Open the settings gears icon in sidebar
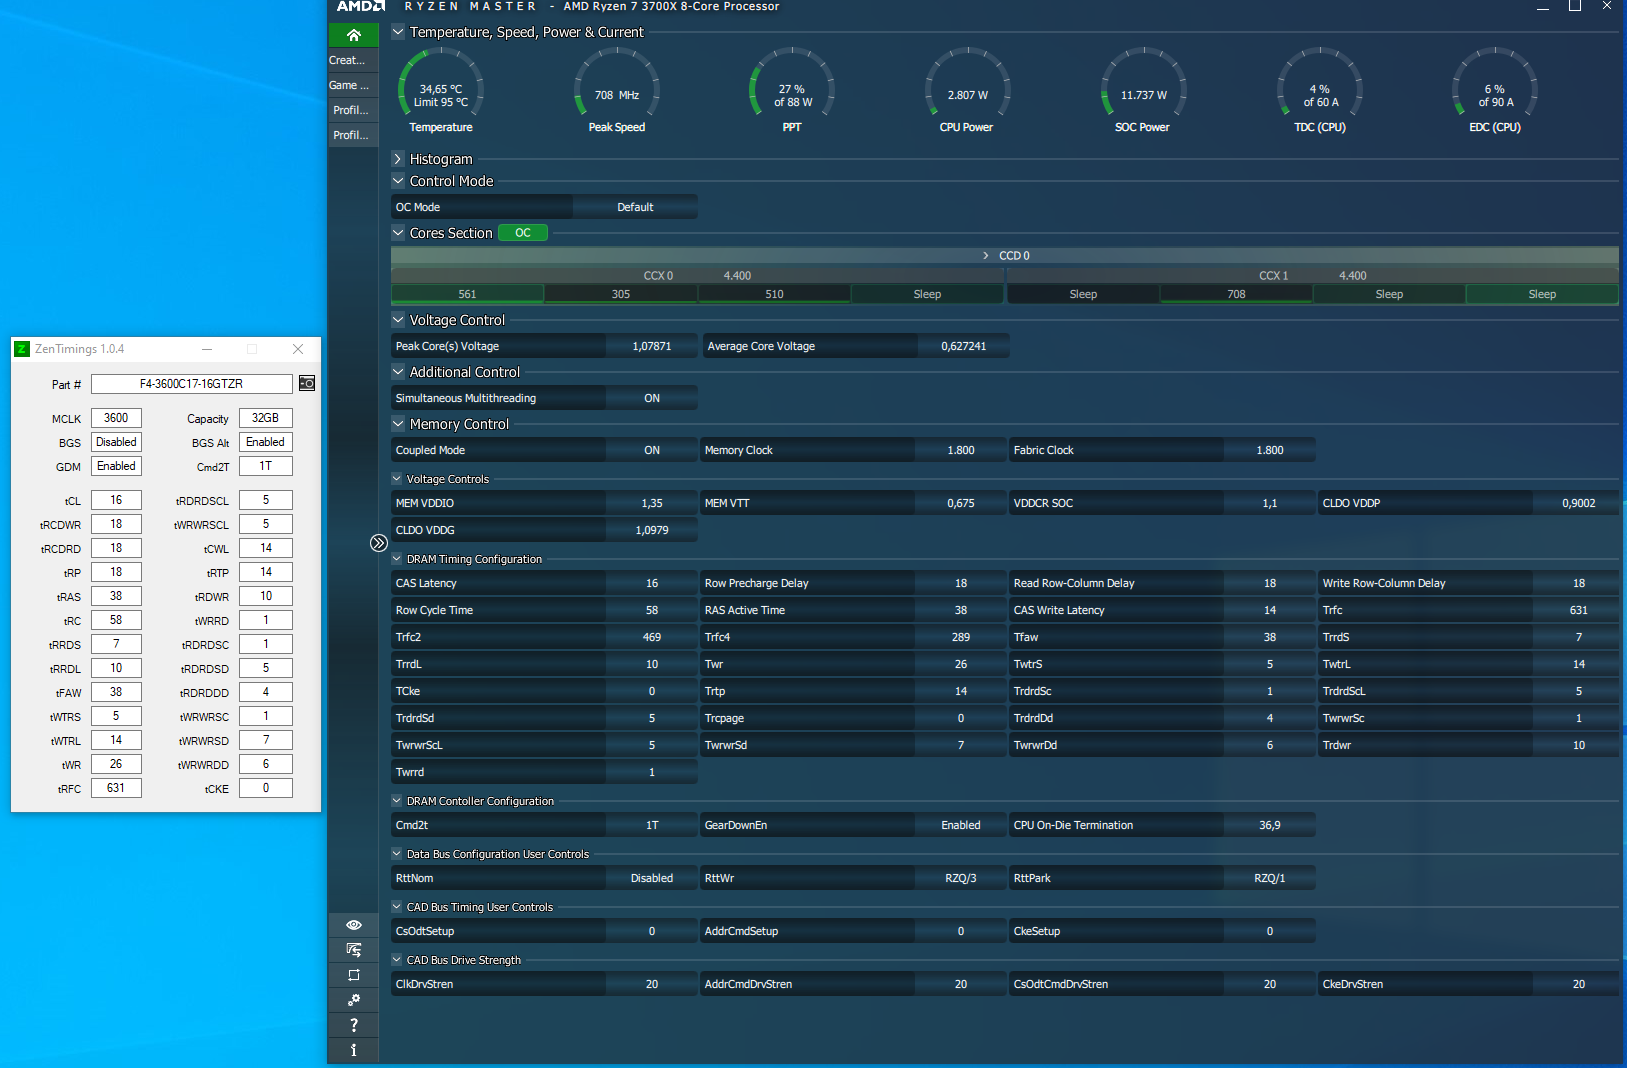This screenshot has height=1068, width=1627. [353, 1000]
